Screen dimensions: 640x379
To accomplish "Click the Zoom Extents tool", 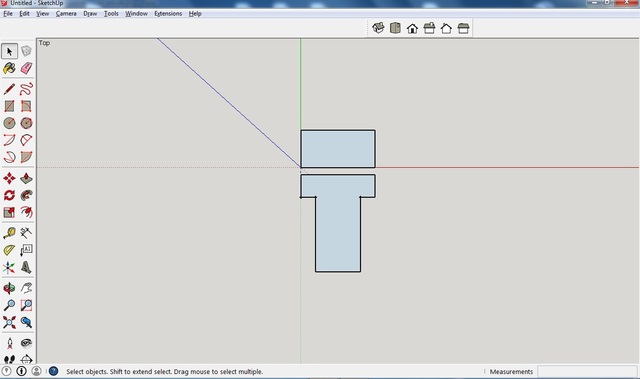I will click(9, 322).
